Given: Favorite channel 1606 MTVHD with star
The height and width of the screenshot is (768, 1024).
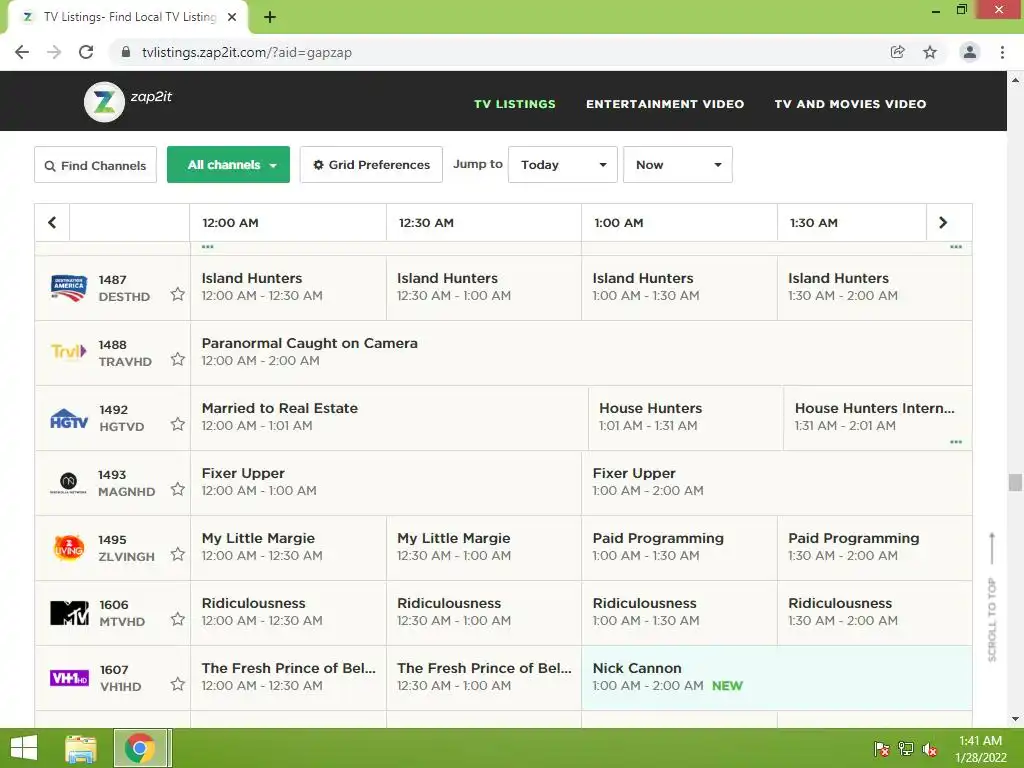Looking at the screenshot, I should (178, 619).
